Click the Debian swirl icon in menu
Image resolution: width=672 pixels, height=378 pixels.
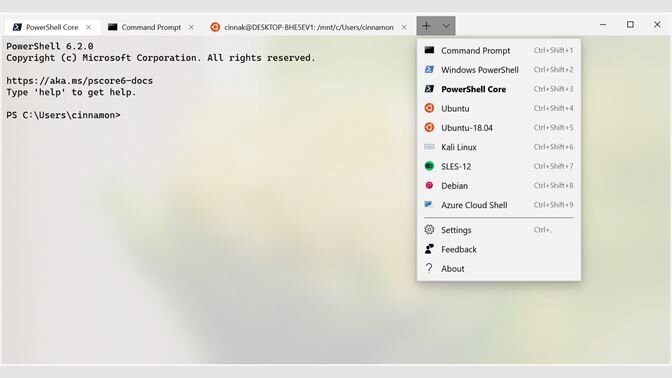pos(429,185)
